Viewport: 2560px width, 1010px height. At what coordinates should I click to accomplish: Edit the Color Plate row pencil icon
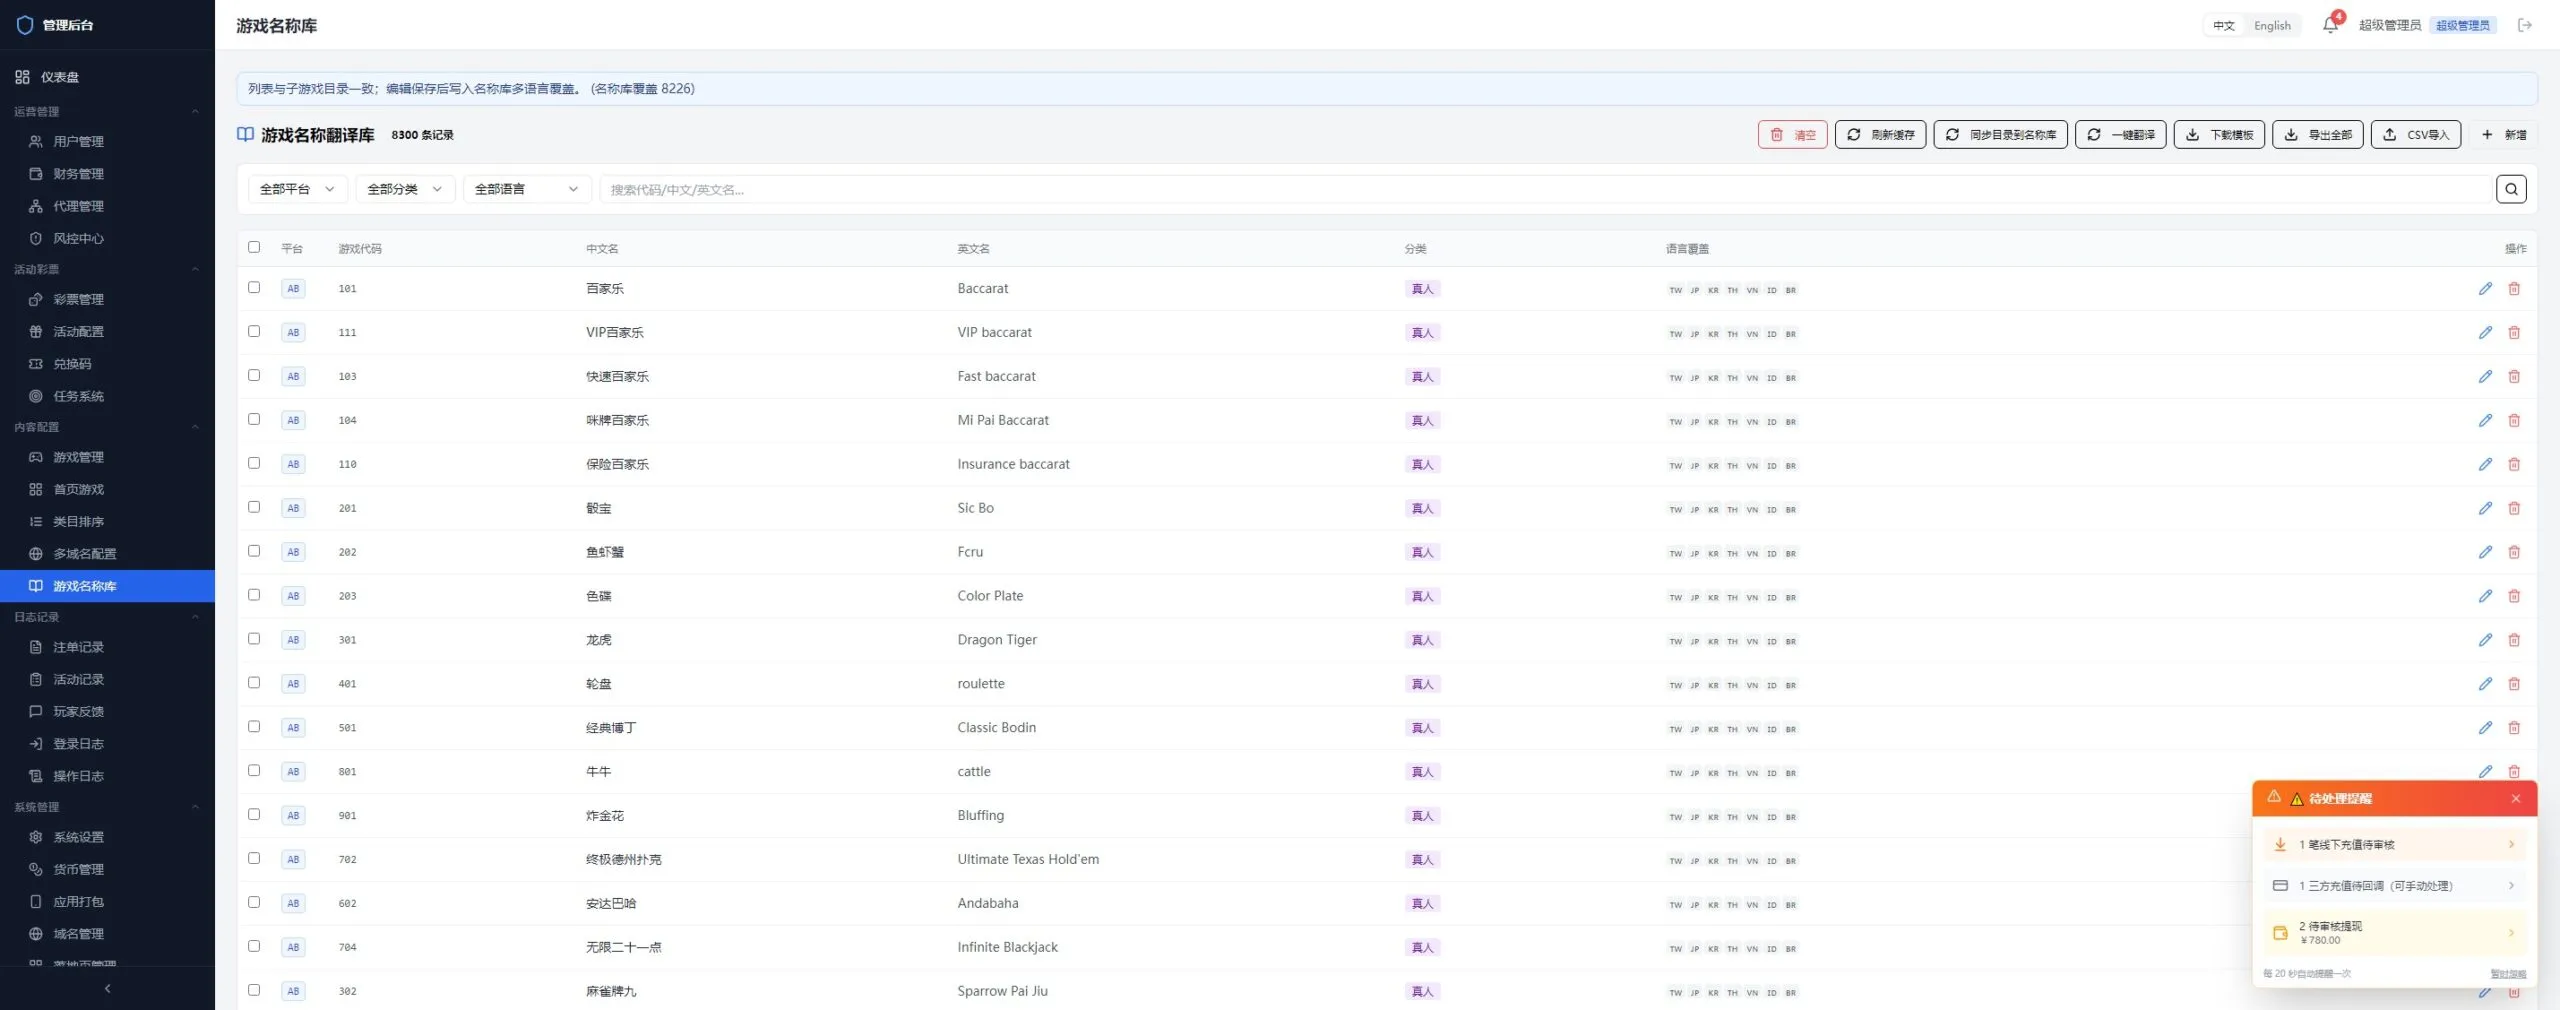pos(2485,596)
